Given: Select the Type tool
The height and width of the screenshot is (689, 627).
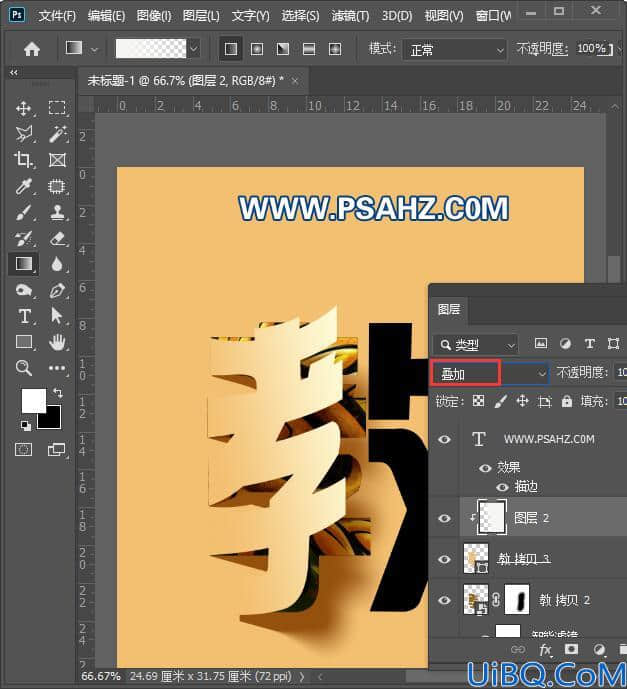Looking at the screenshot, I should 24,316.
